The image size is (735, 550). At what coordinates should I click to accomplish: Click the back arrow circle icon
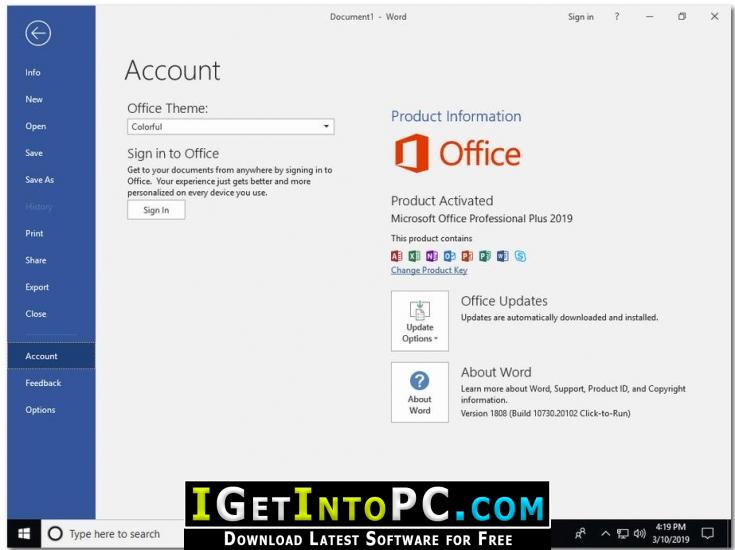[x=38, y=34]
